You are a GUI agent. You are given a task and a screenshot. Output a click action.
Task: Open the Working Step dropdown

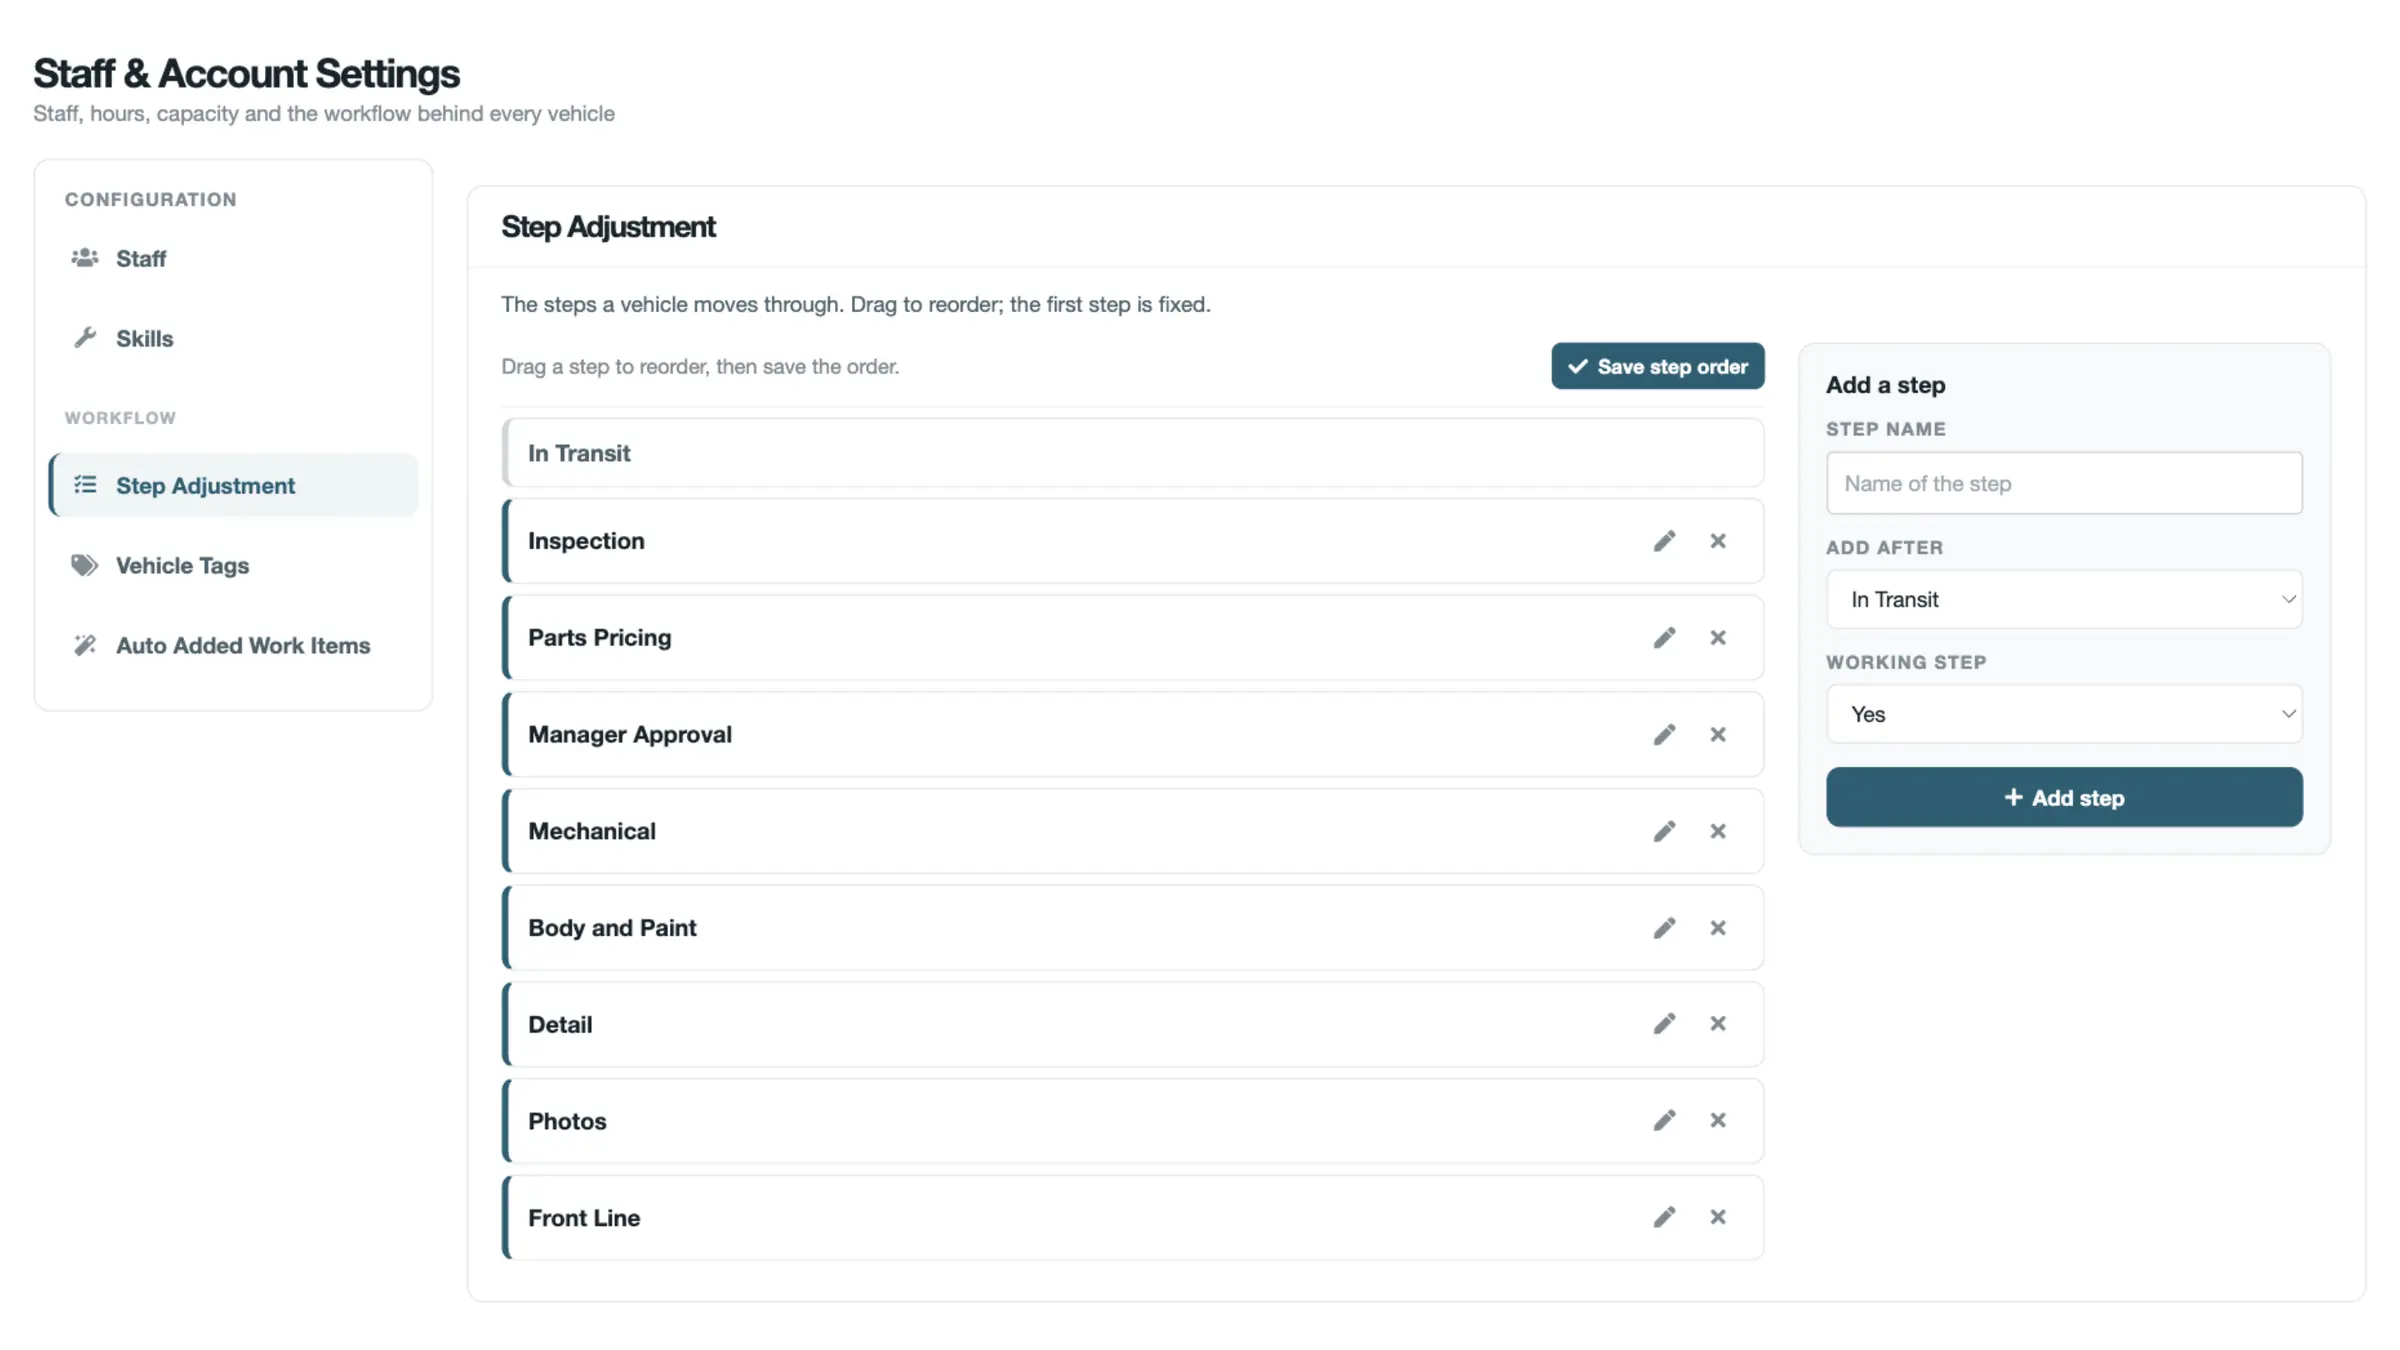(x=2064, y=714)
